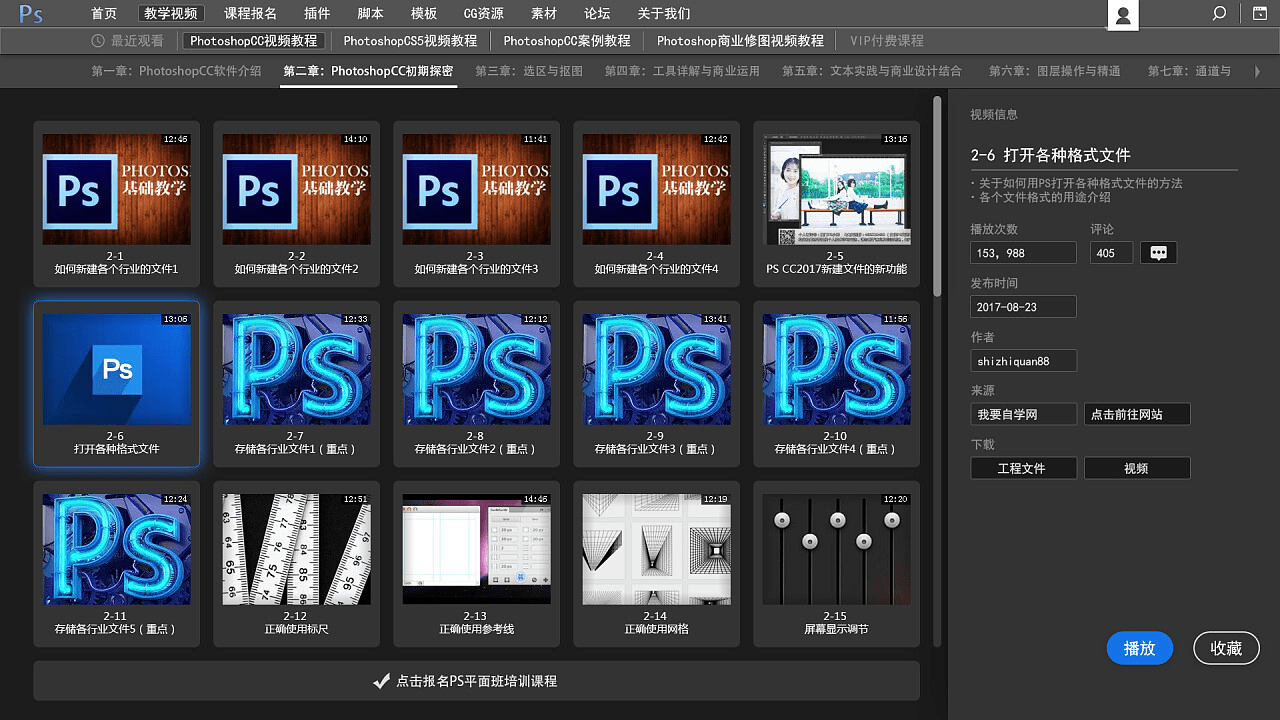Open 第三章：选区与抠图 chapter
The width and height of the screenshot is (1280, 720).
click(x=529, y=71)
